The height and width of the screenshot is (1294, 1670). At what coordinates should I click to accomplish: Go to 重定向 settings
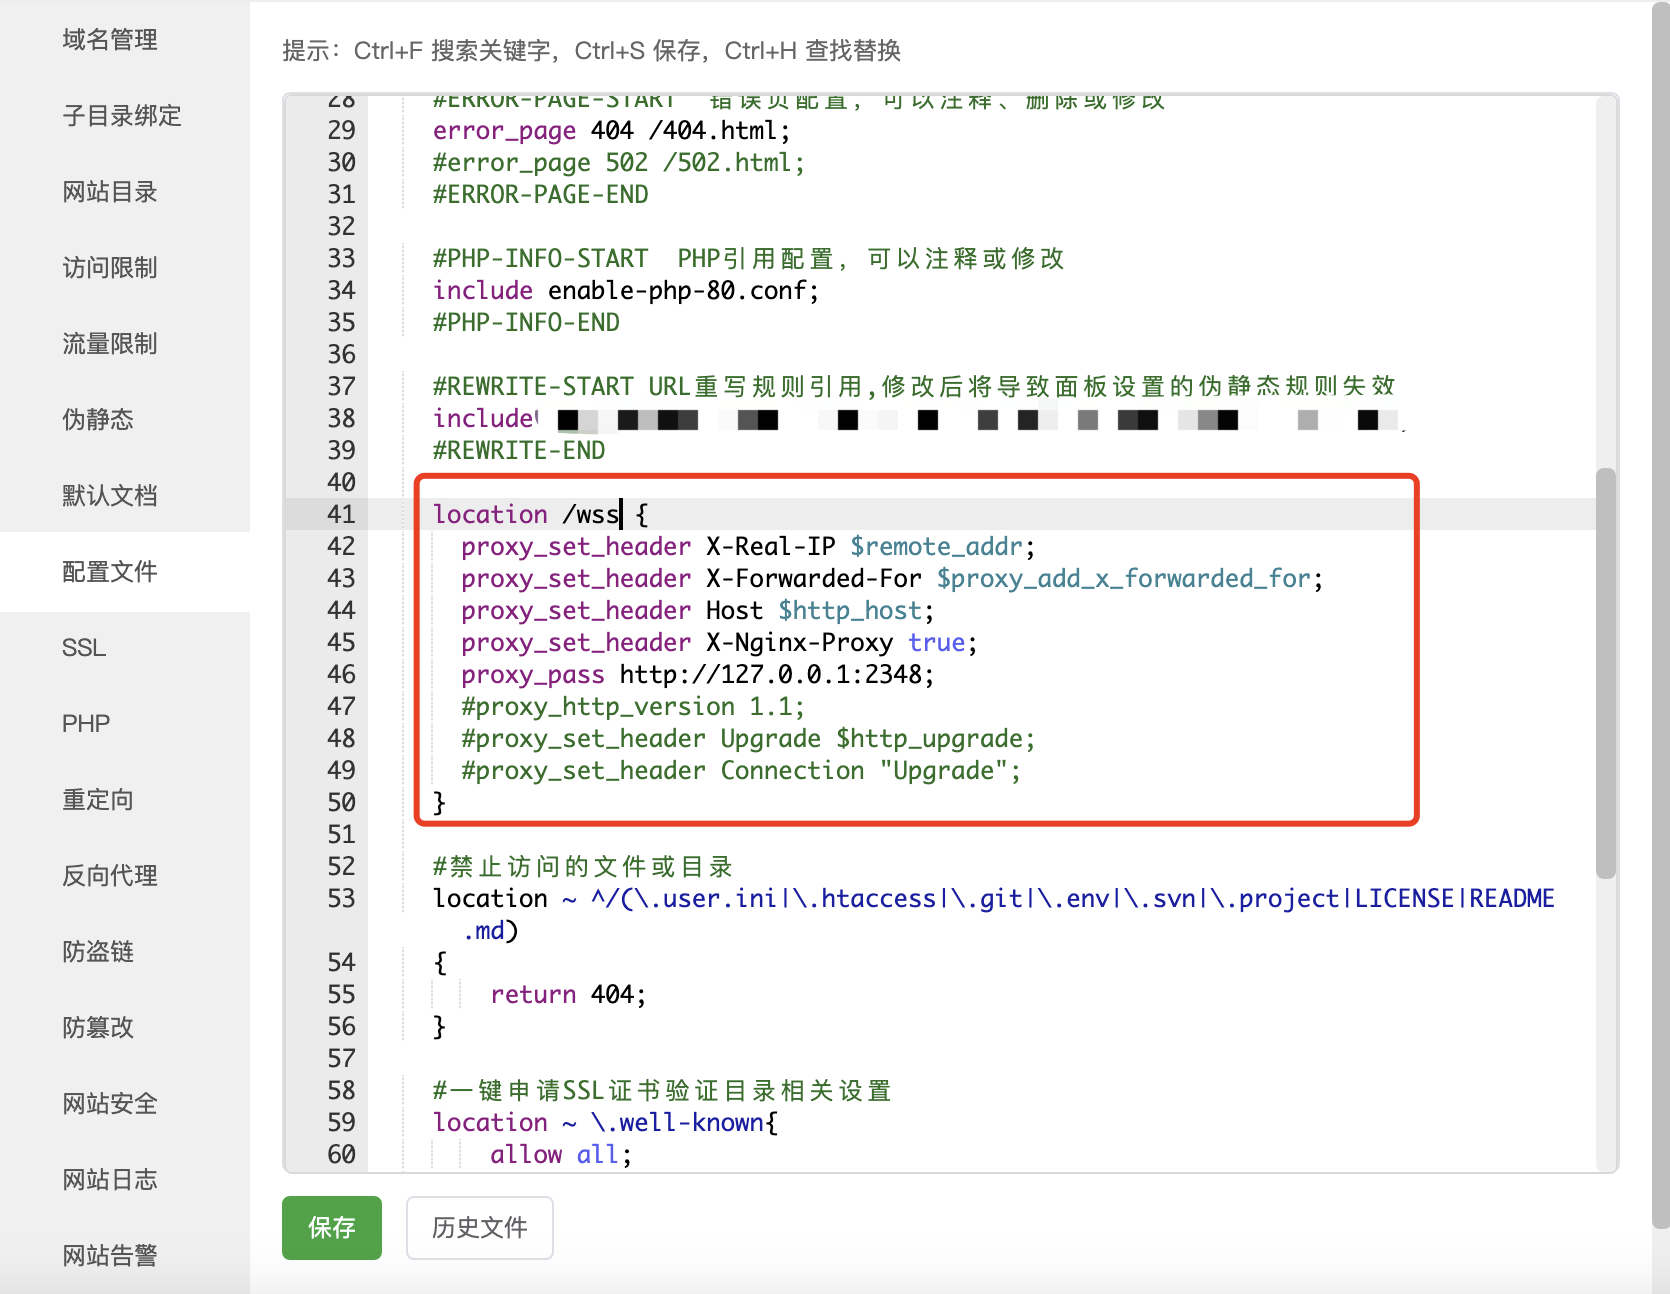pyautogui.click(x=98, y=800)
